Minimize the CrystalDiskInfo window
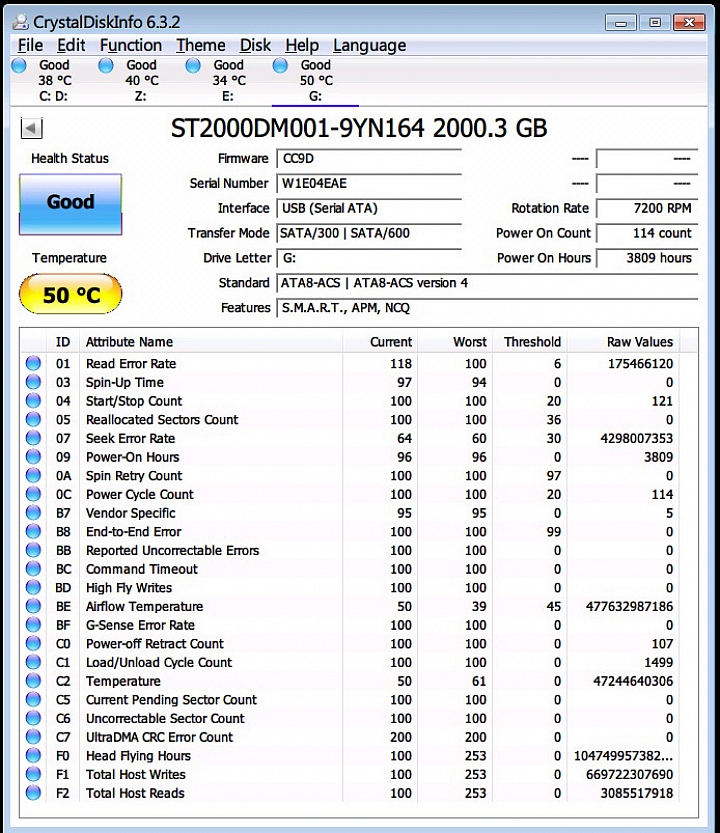The width and height of the screenshot is (720, 833). tap(620, 22)
